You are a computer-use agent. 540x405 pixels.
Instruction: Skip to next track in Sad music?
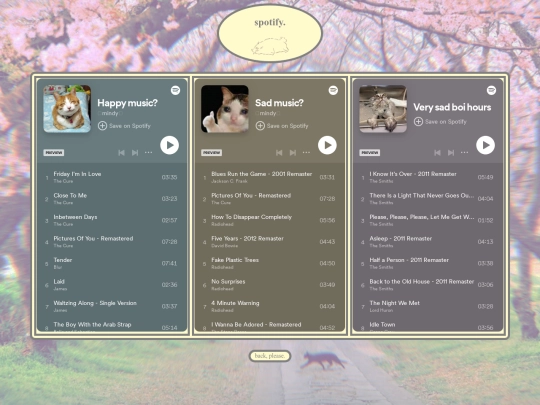[293, 153]
